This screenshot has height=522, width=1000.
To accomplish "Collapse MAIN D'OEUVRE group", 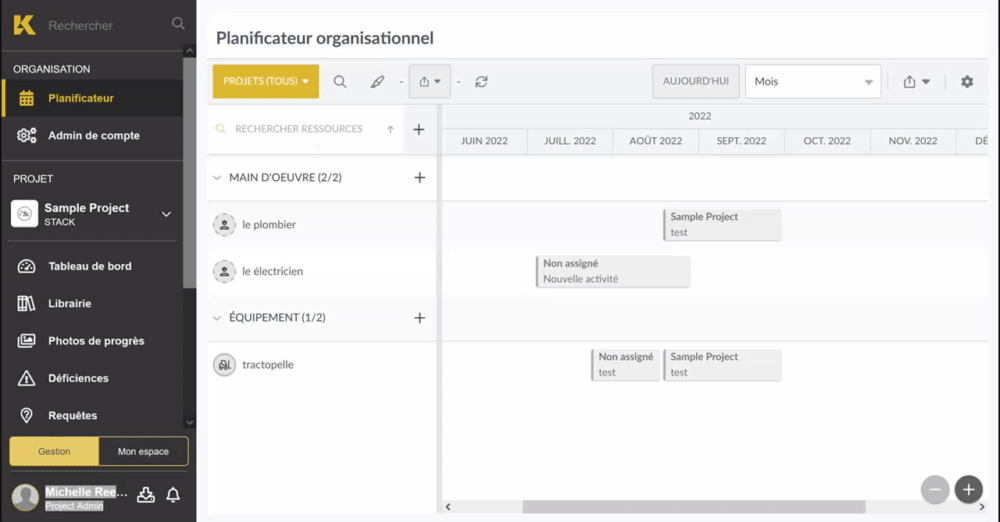I will click(x=217, y=177).
